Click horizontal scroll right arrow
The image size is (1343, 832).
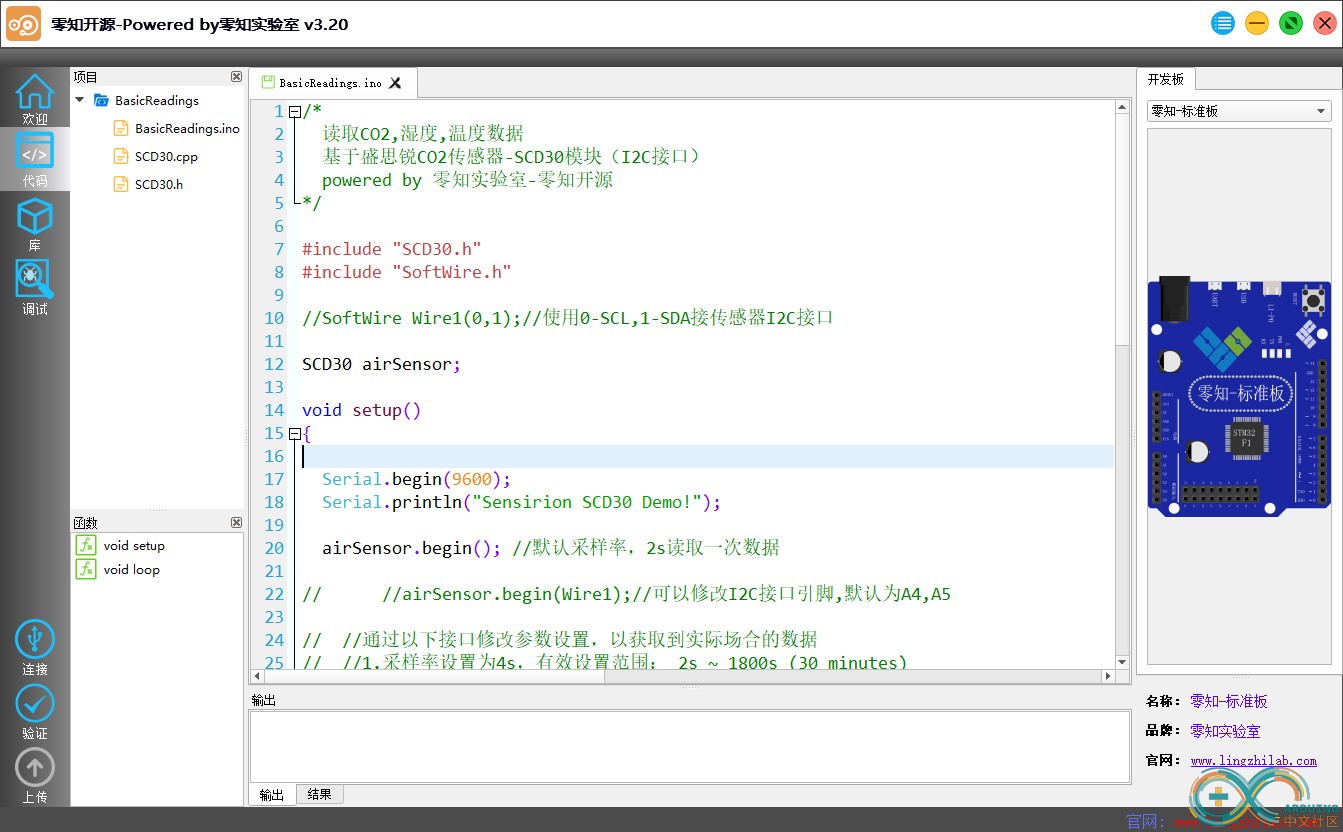tap(1108, 676)
